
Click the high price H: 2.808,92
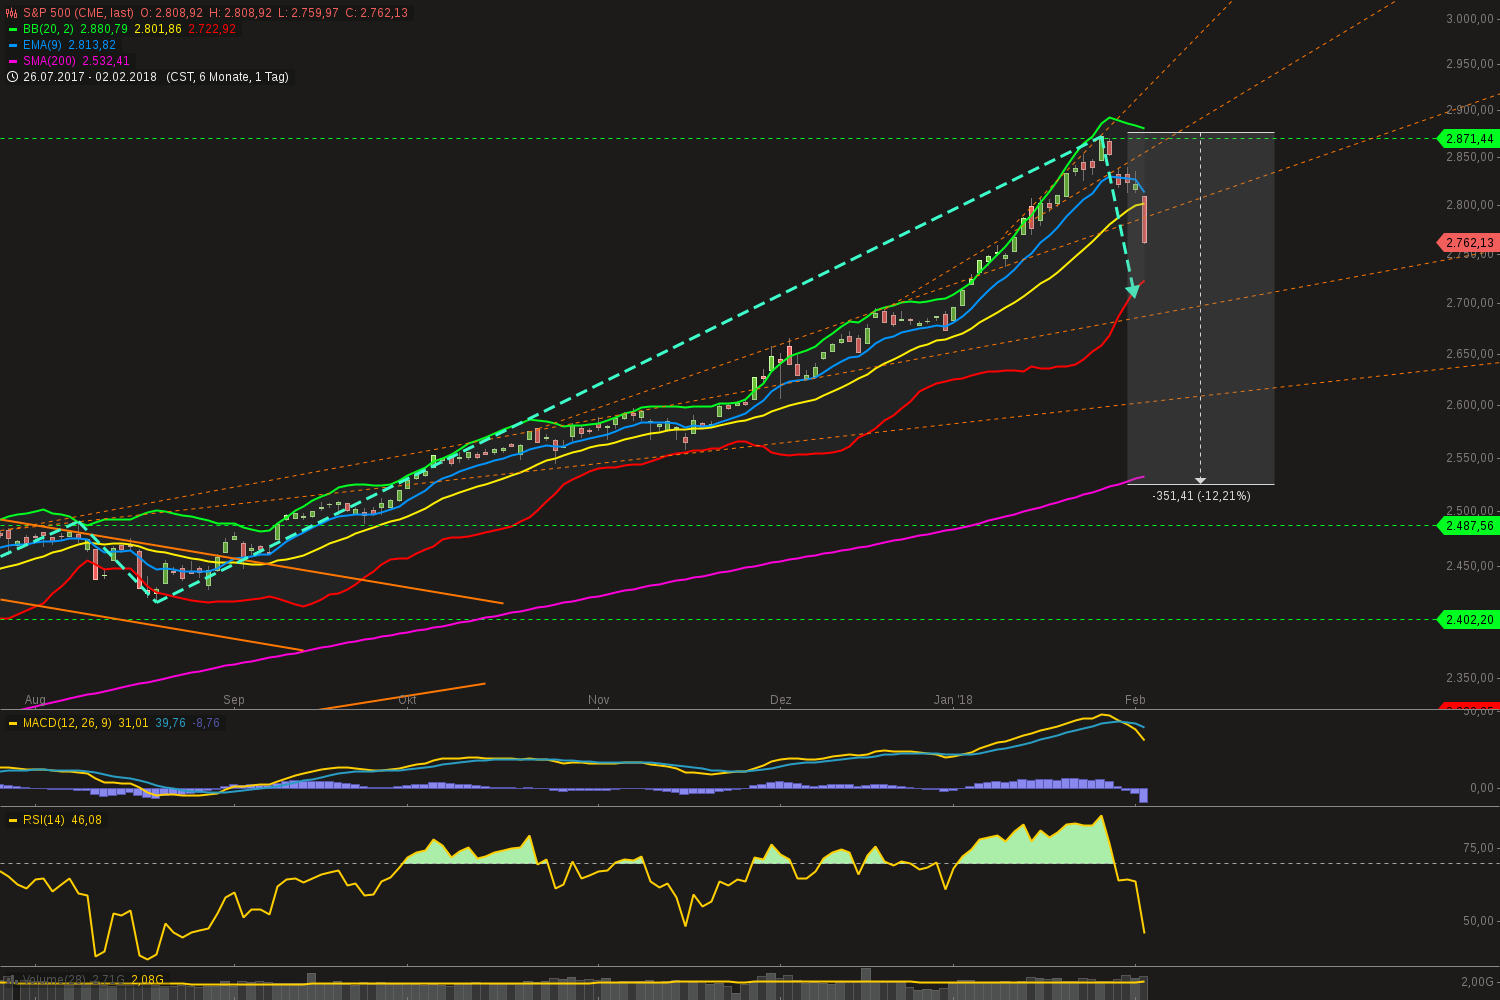click(x=240, y=13)
